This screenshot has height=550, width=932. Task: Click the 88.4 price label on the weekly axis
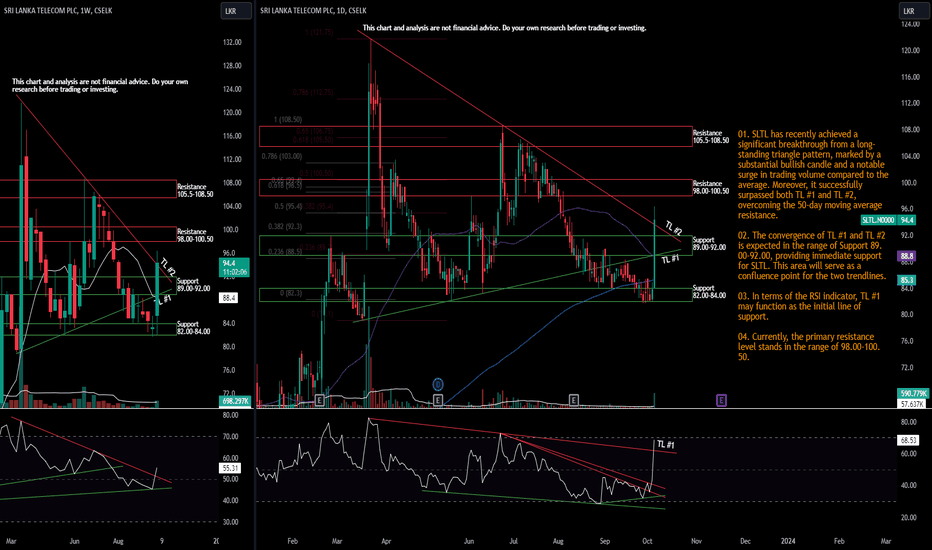tap(229, 297)
